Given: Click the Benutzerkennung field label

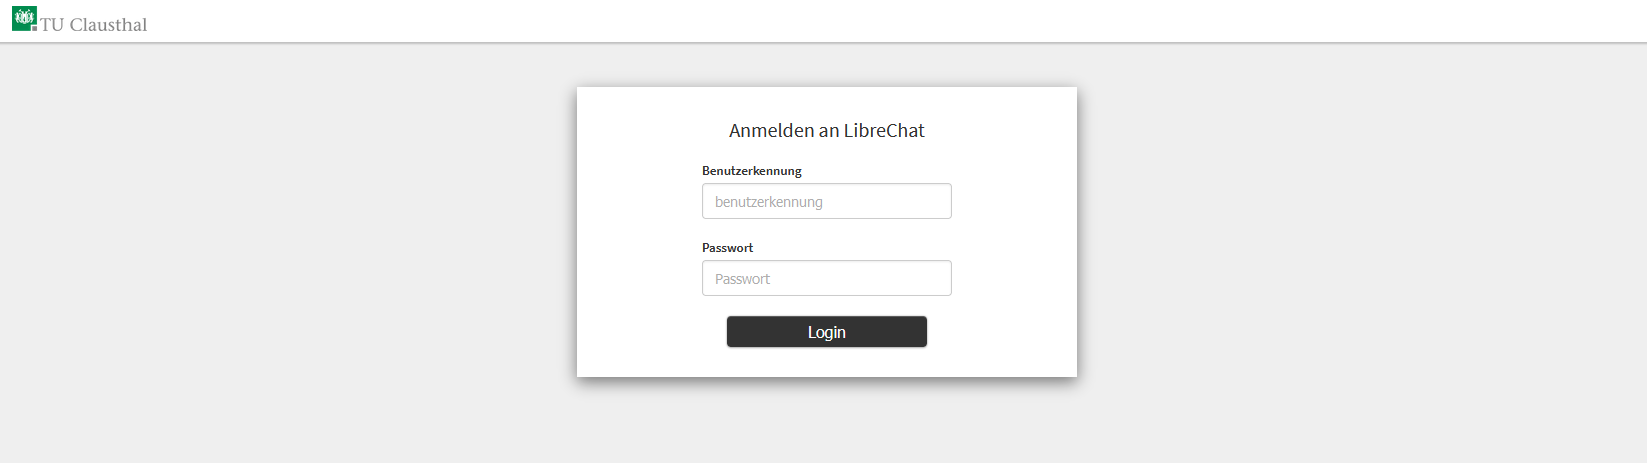Looking at the screenshot, I should click(751, 171).
